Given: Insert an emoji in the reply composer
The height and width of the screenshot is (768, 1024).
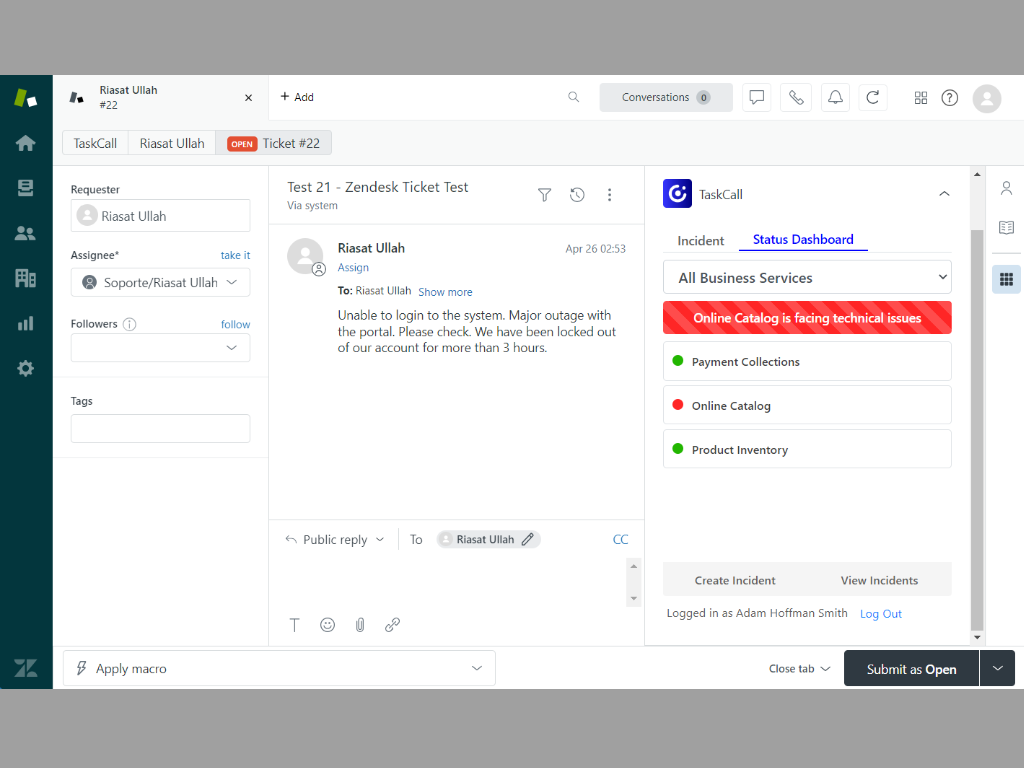Looking at the screenshot, I should click(x=327, y=624).
